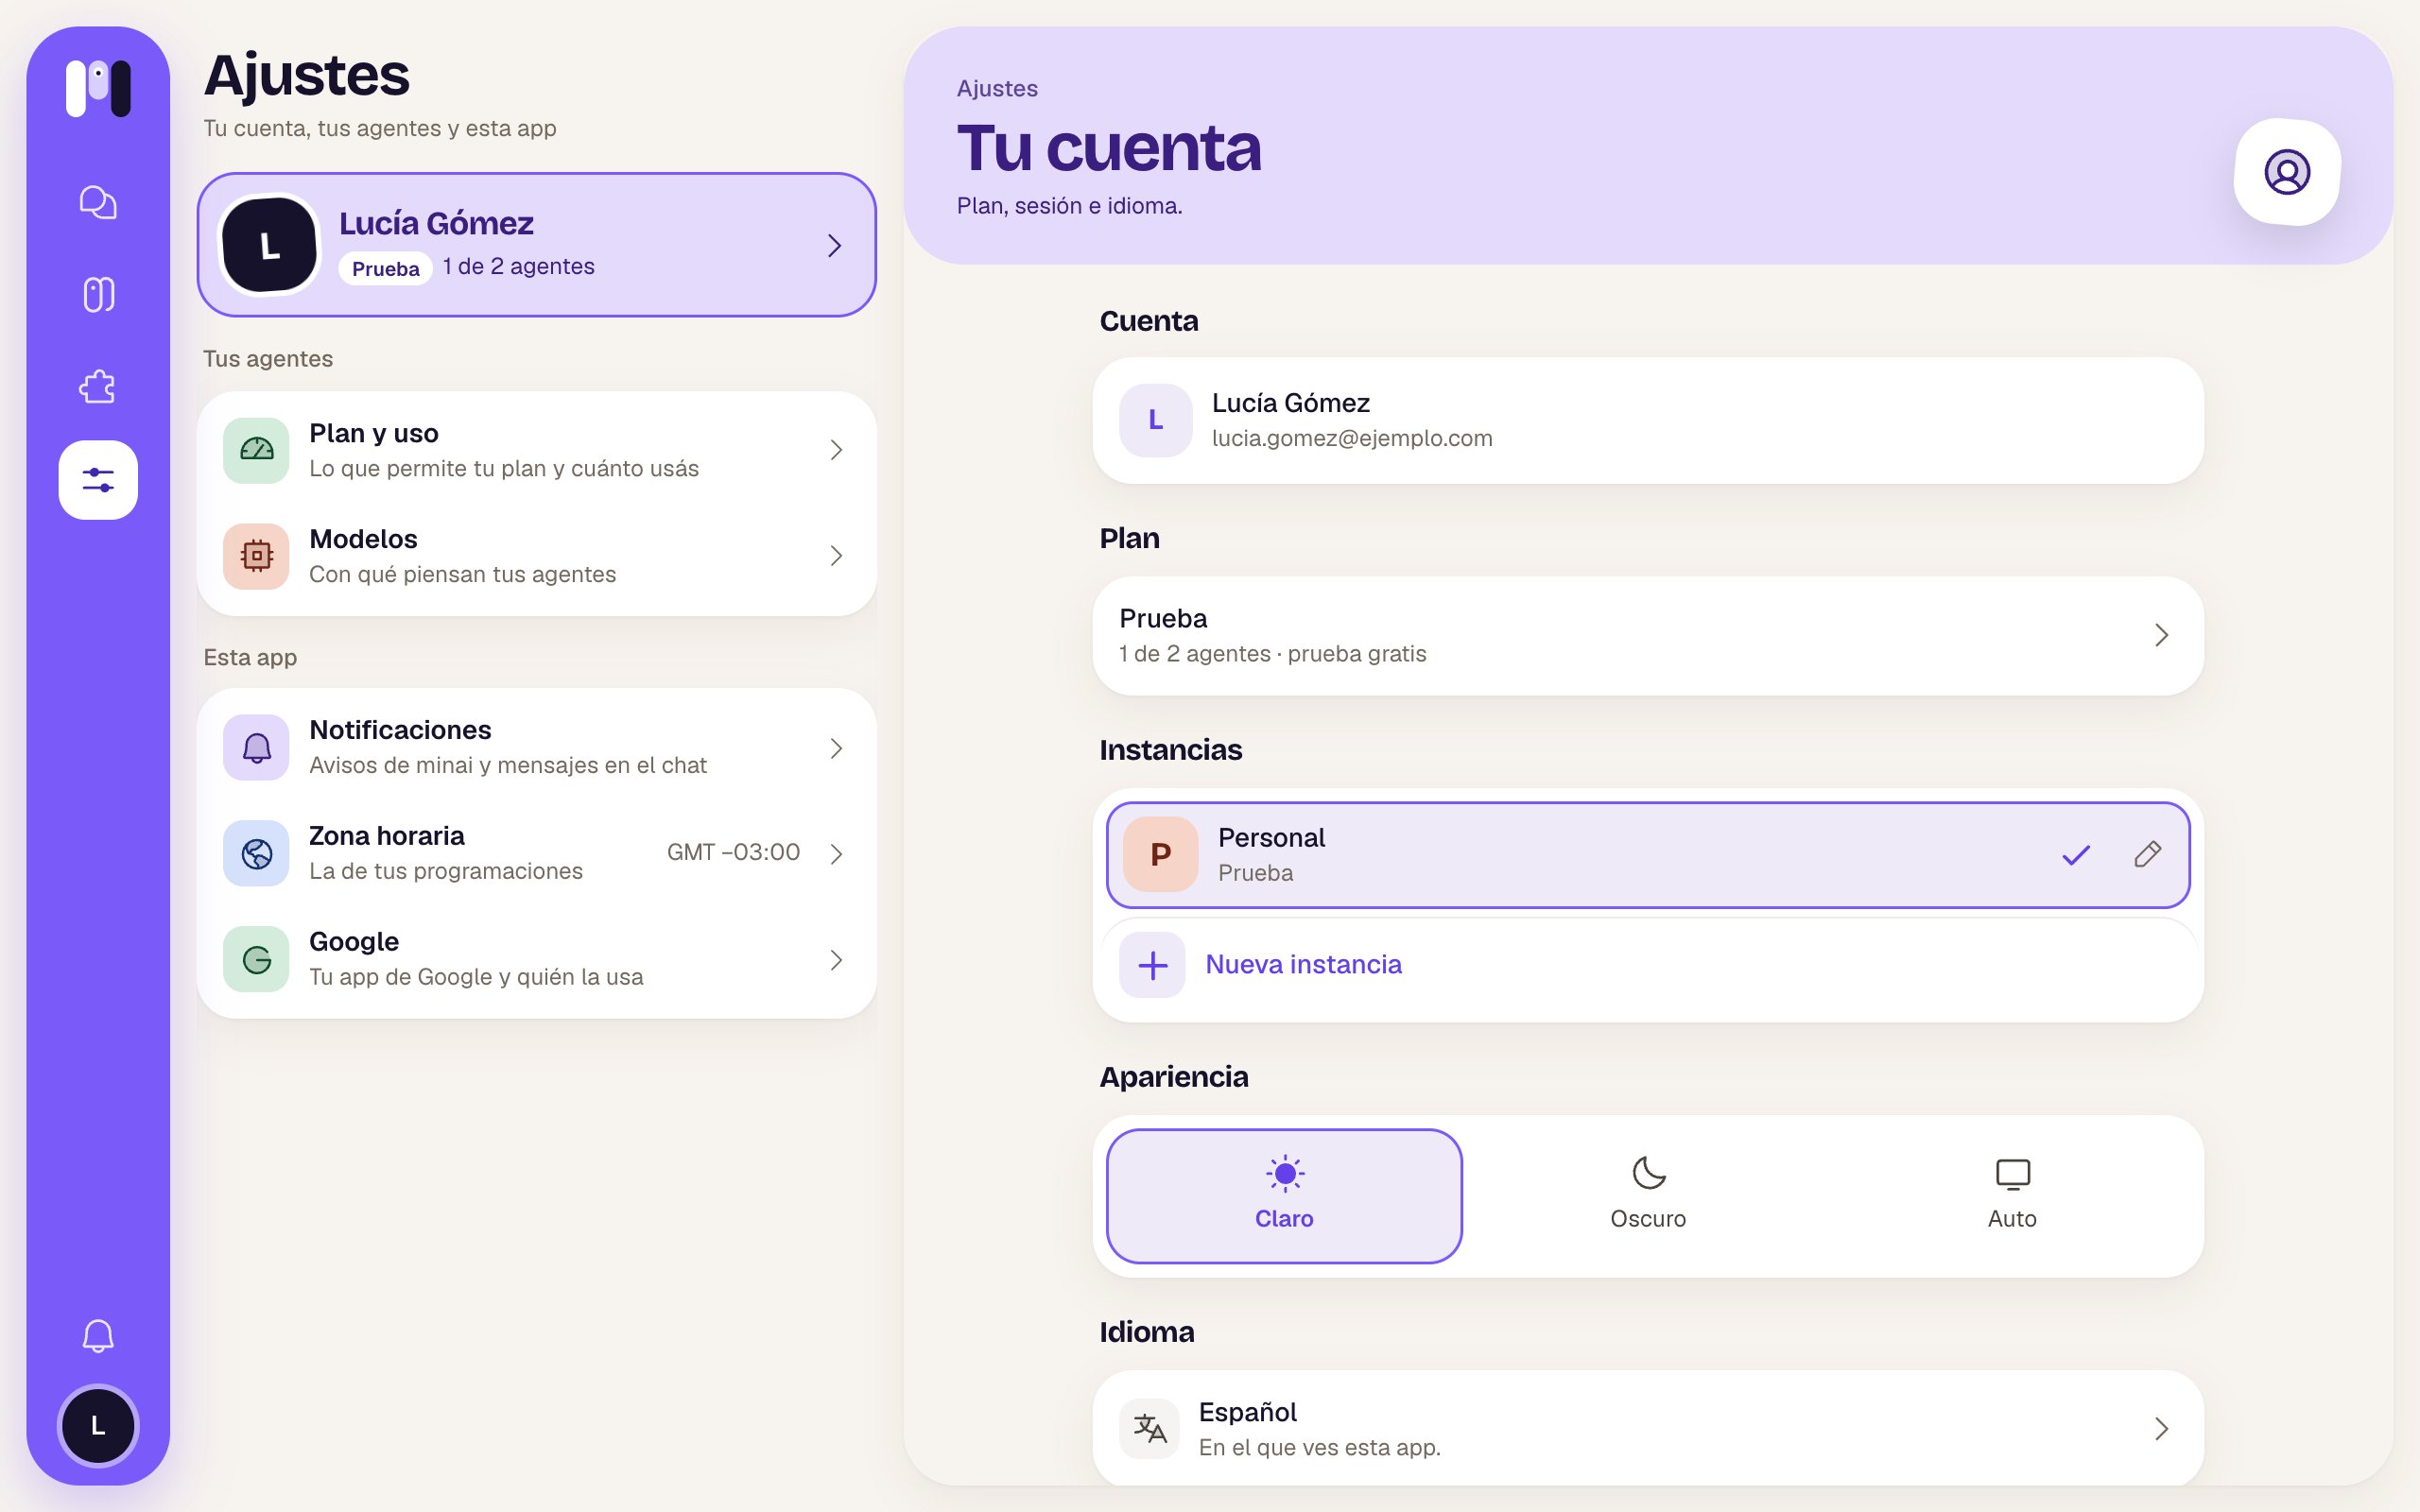Edit the Personal instance with pencil icon
The image size is (2420, 1512).
click(x=2147, y=854)
